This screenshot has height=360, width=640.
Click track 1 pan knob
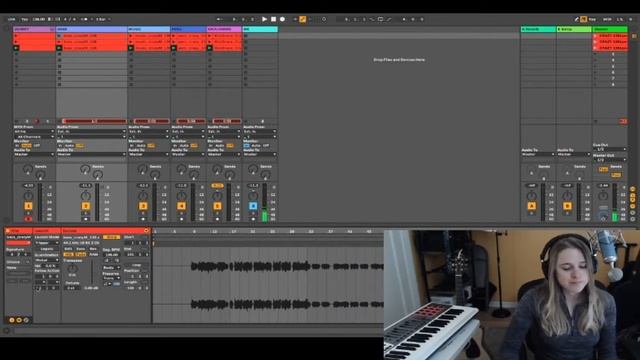pos(28,196)
